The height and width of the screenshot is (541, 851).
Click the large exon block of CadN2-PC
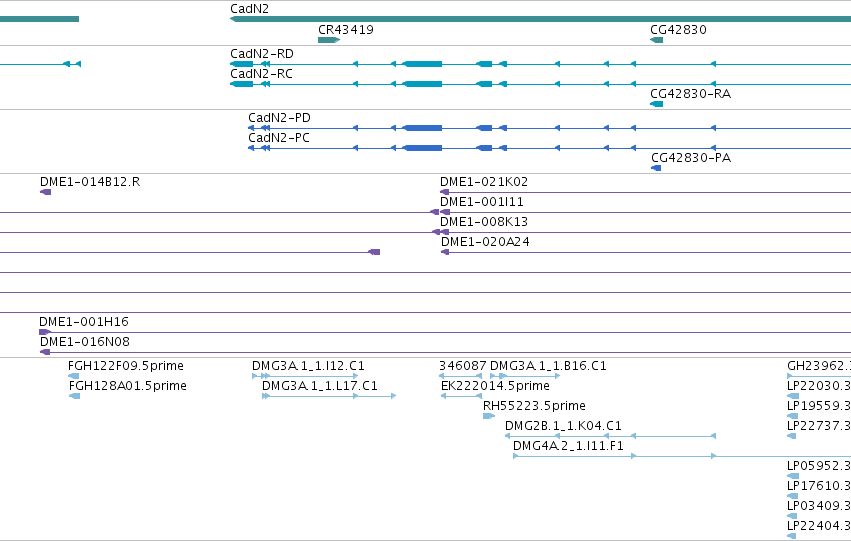click(422, 148)
